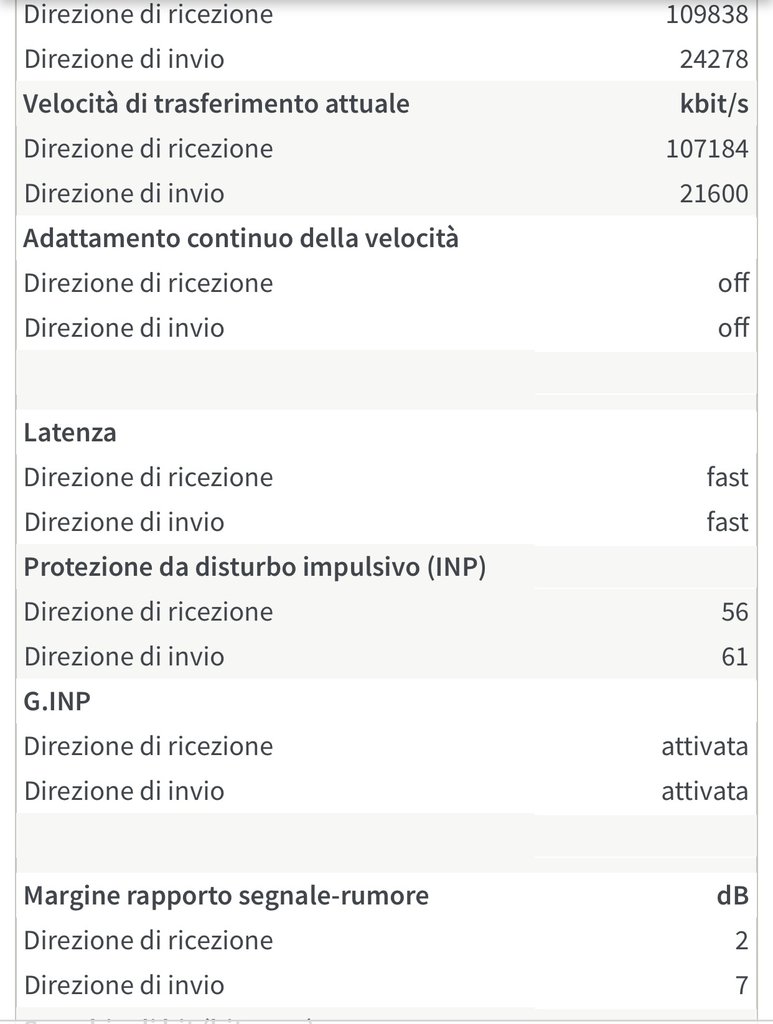Click 'Protezione da disturbo impulsivo (INP)' heading

click(x=254, y=566)
